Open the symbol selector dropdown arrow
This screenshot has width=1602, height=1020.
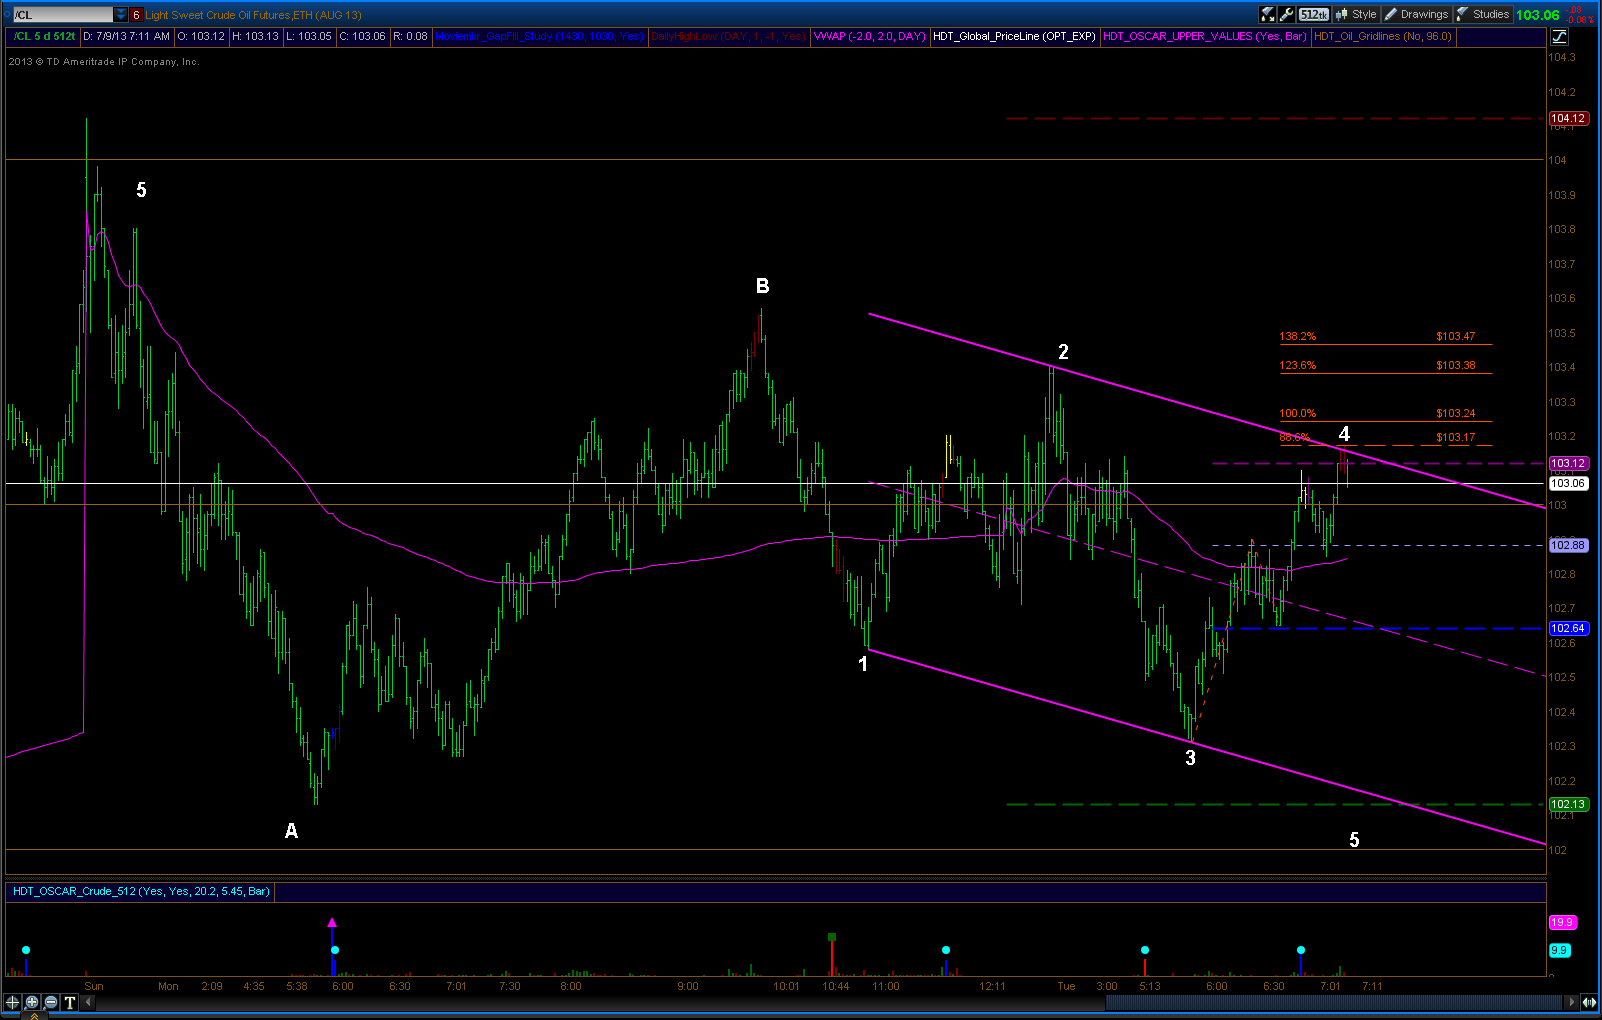pos(121,14)
